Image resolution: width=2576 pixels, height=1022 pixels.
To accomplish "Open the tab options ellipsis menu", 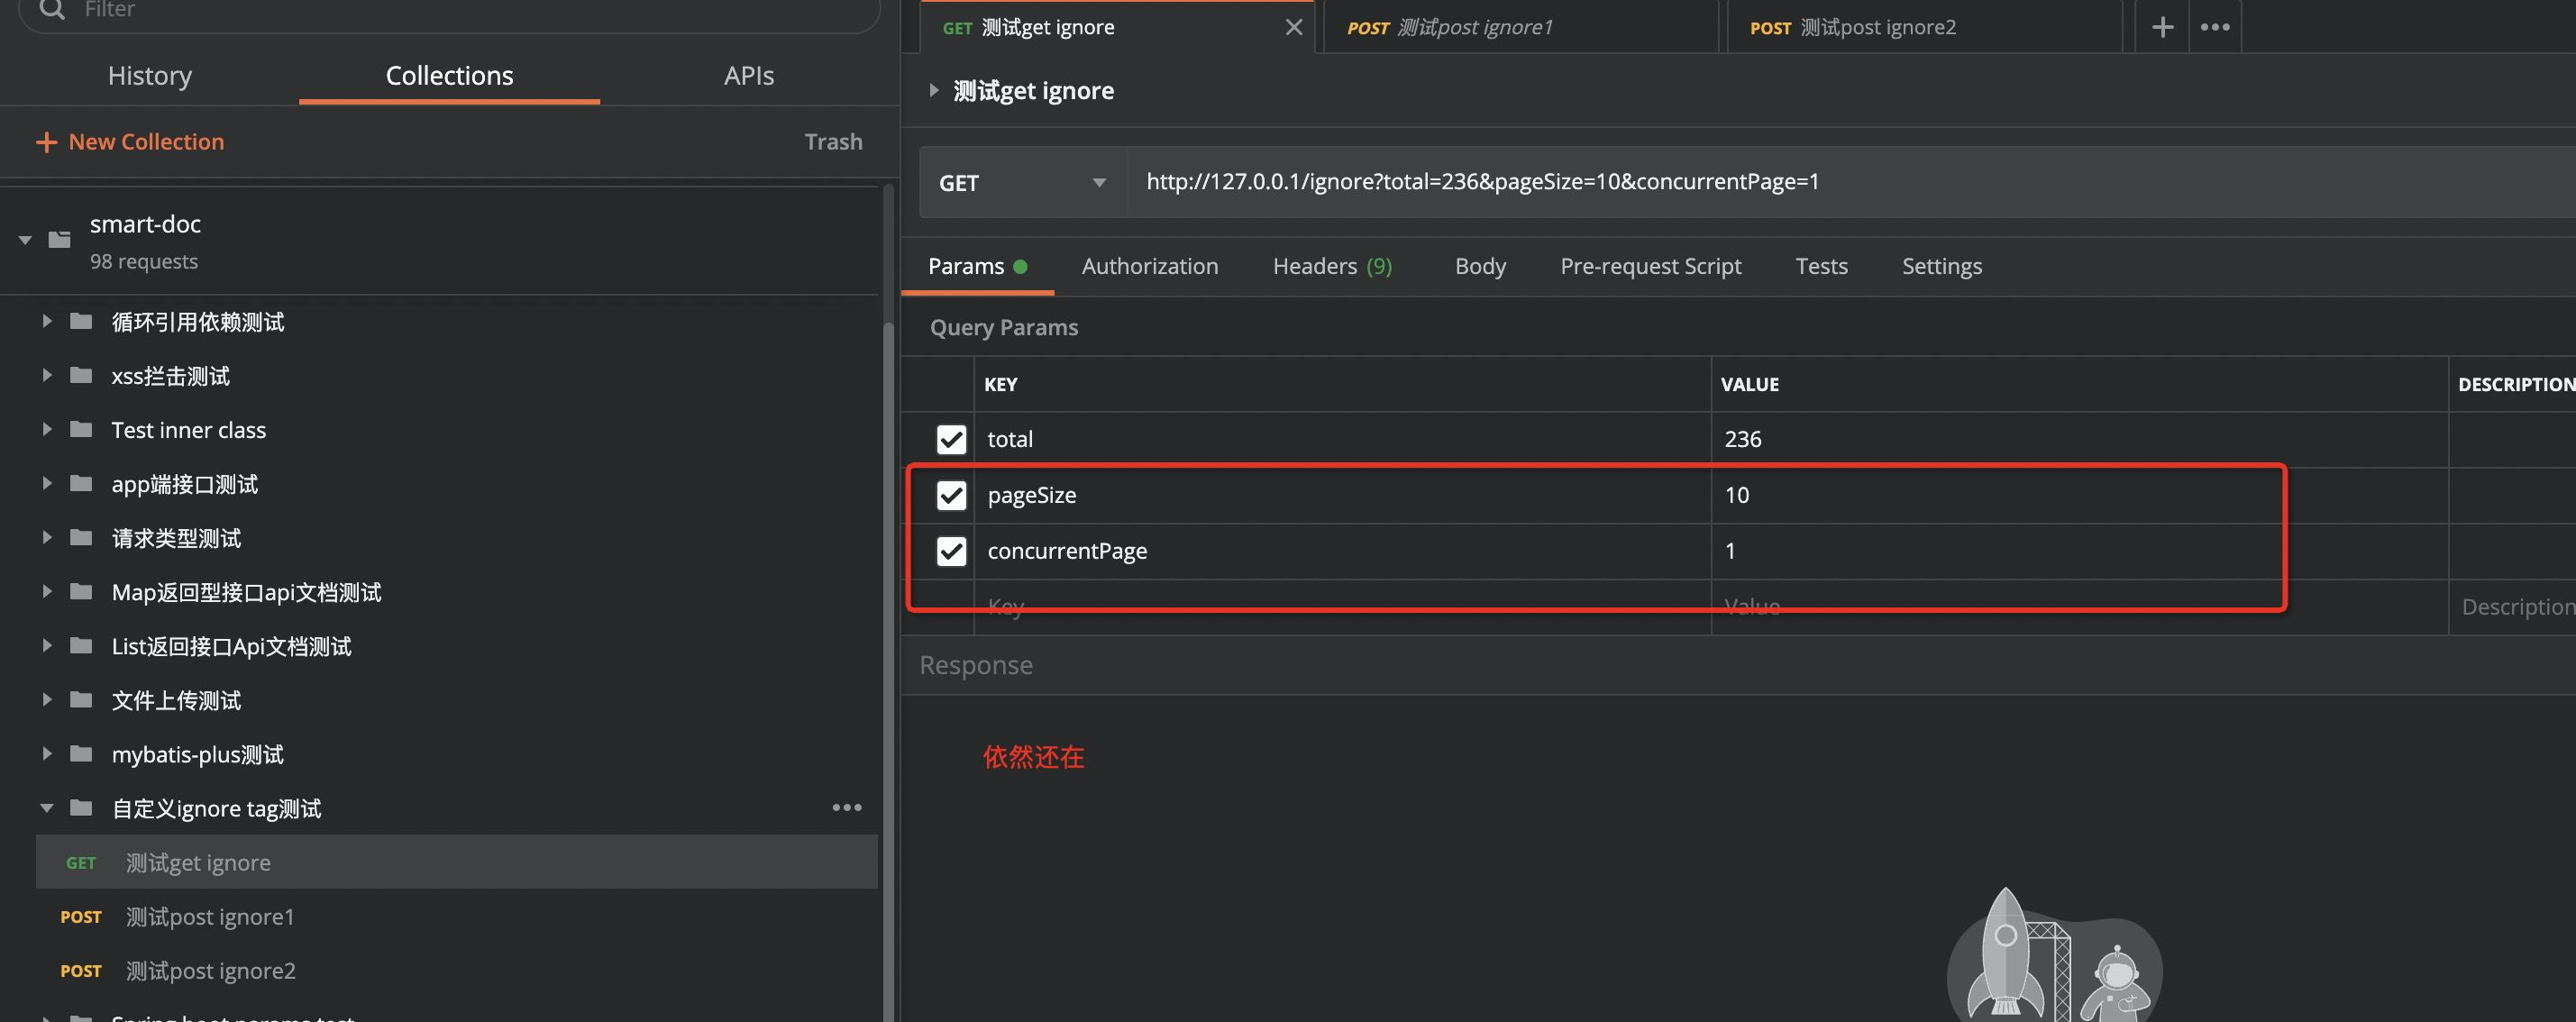I will click(x=2215, y=27).
